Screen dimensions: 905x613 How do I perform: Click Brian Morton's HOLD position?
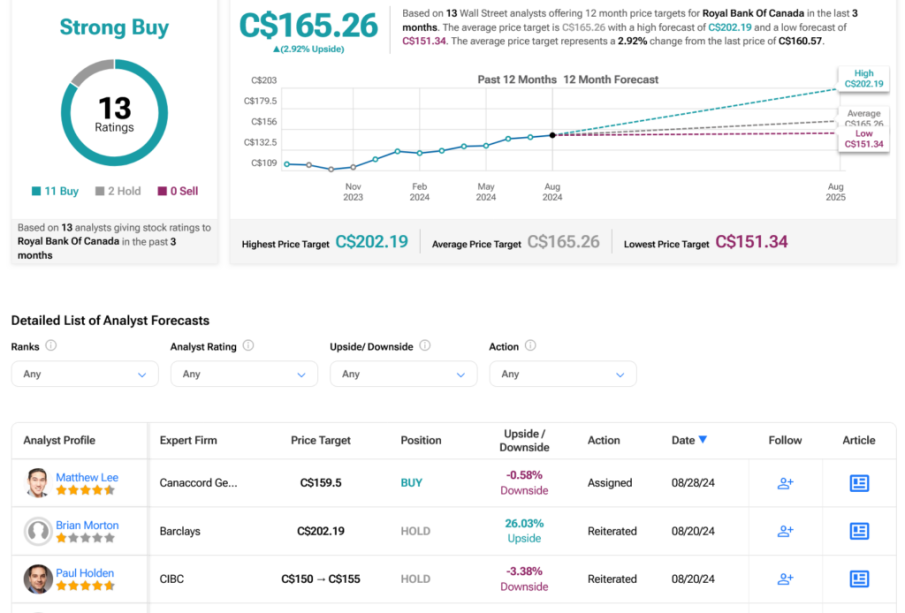point(416,531)
